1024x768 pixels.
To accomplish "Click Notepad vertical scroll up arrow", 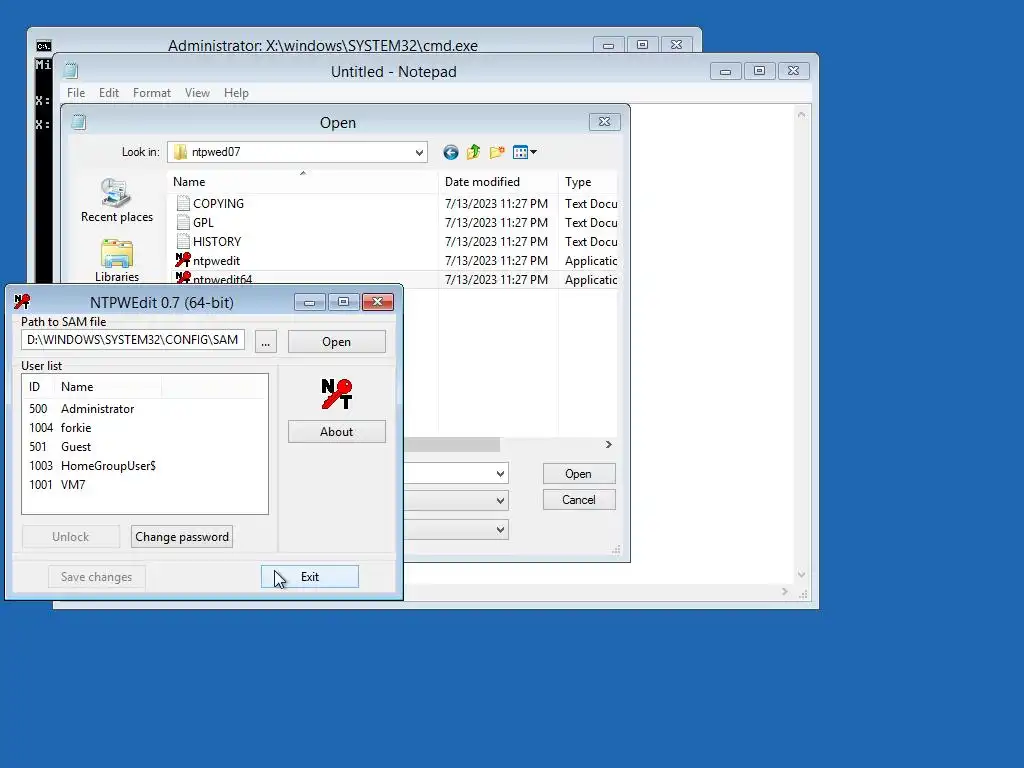I will [x=801, y=115].
